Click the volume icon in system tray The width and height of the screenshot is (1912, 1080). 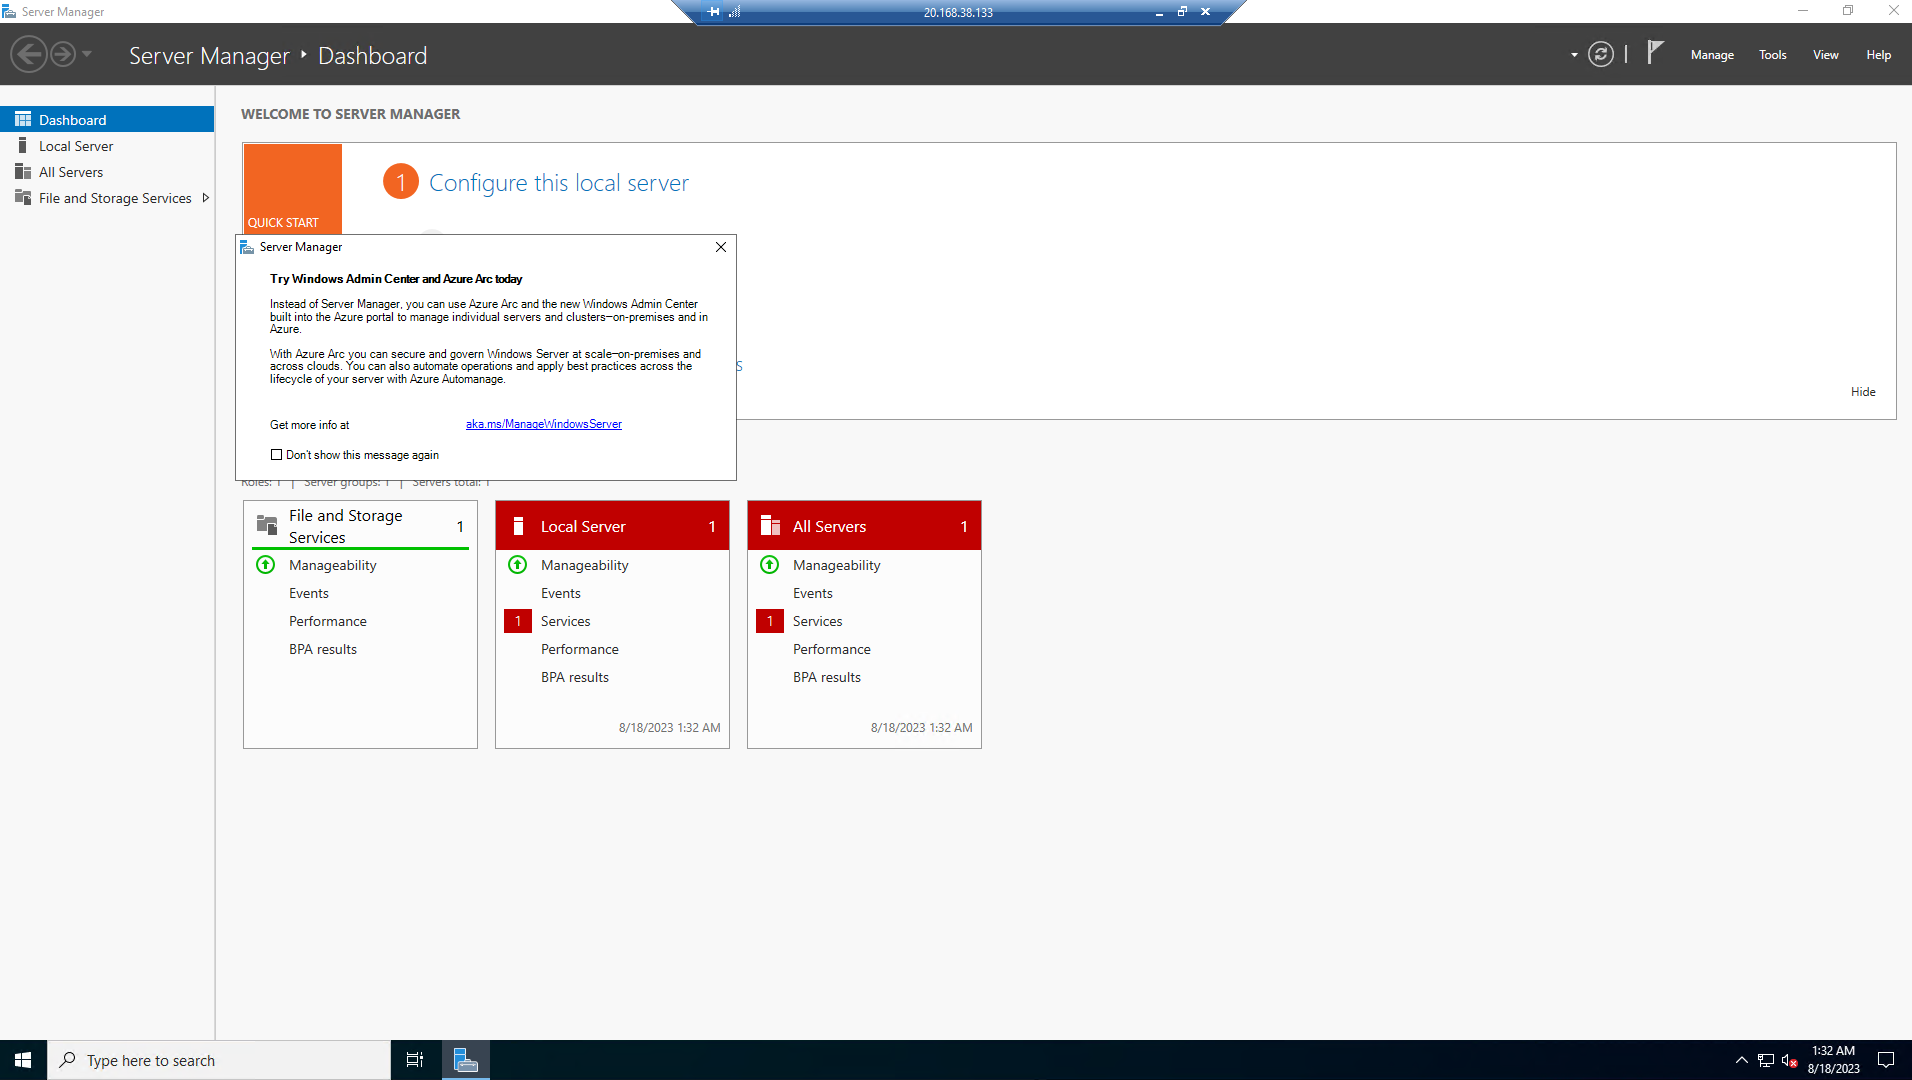click(1786, 1059)
